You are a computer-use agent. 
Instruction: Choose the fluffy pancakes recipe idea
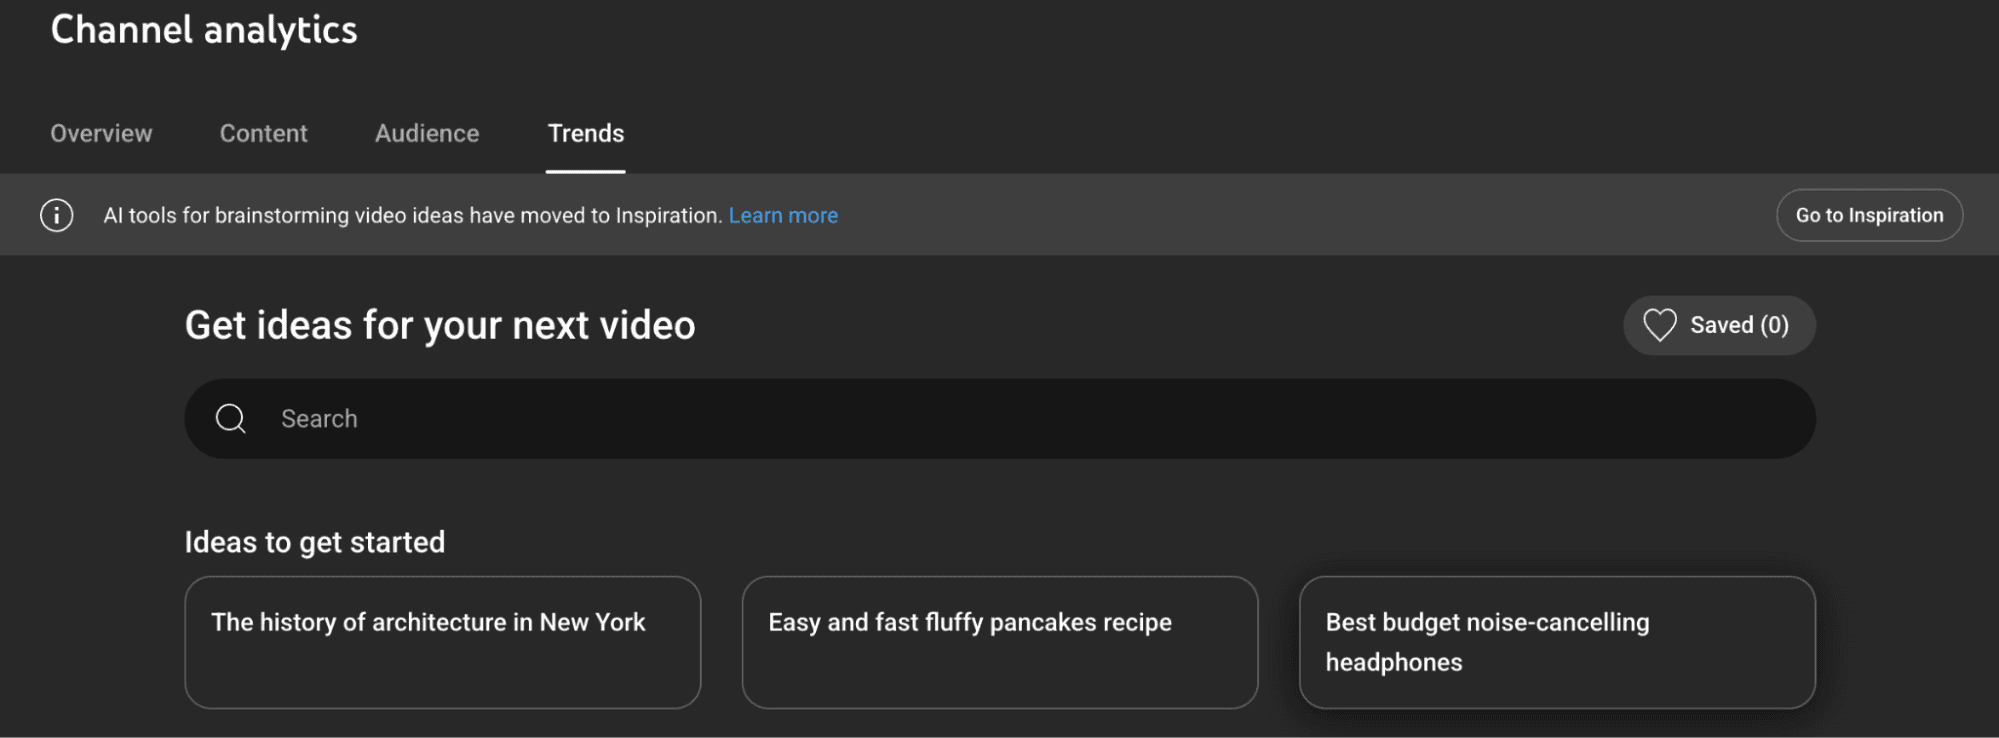click(x=999, y=642)
